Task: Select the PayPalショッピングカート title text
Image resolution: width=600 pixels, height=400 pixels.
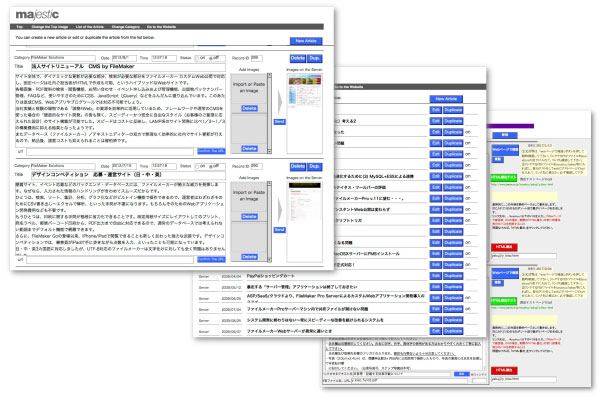Action: (271, 276)
